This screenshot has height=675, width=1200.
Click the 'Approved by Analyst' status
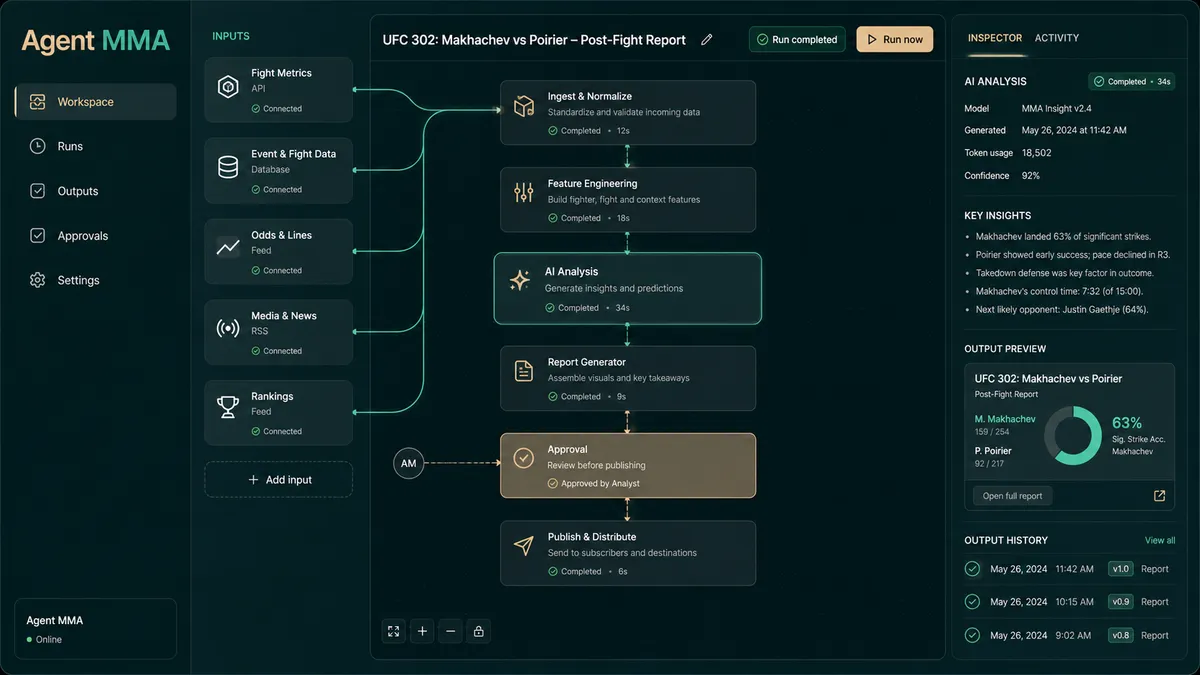click(593, 484)
